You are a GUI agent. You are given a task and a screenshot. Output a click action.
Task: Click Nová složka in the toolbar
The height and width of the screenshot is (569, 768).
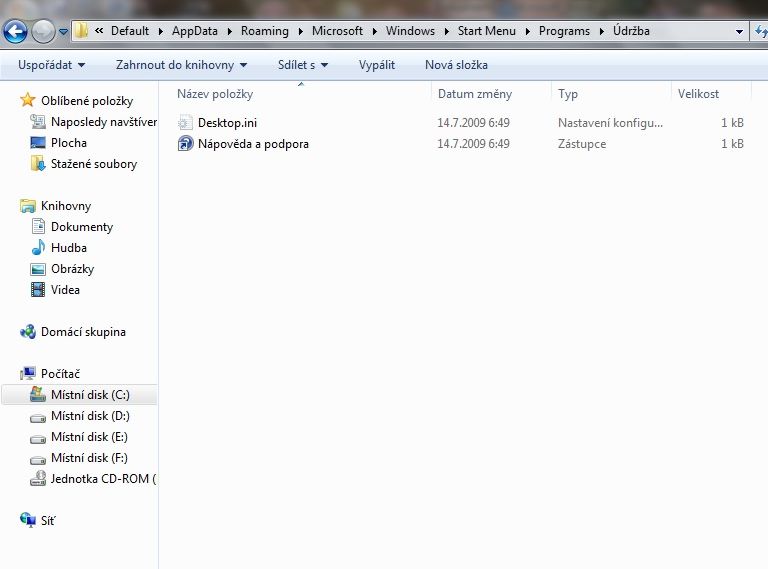456,65
